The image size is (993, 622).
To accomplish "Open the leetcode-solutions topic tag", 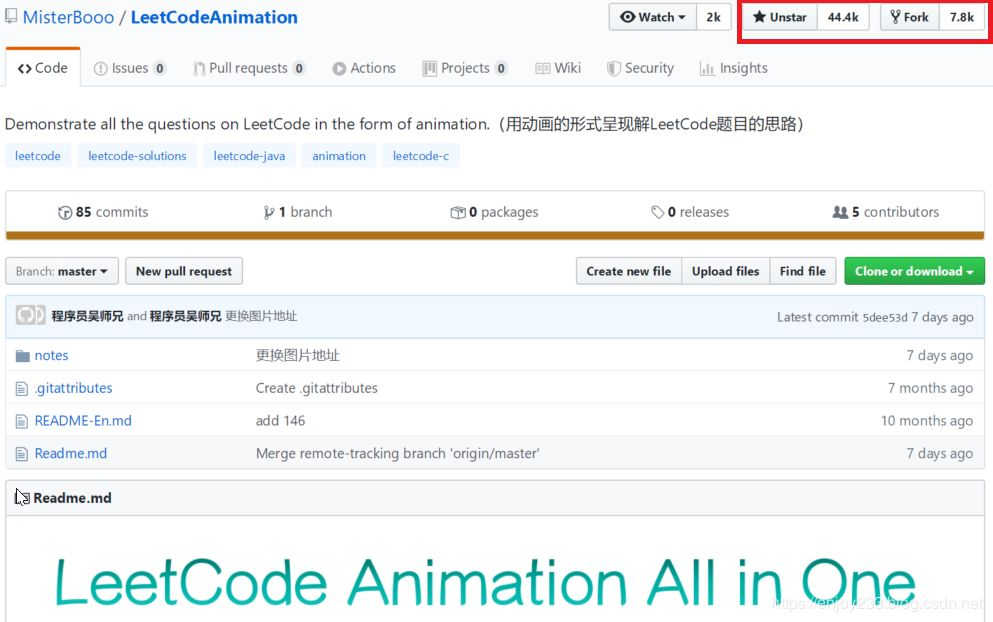I will coord(137,156).
